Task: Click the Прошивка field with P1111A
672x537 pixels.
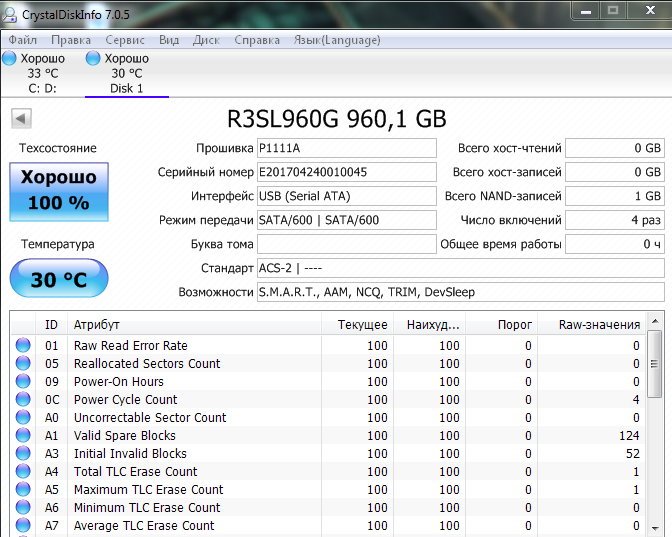Action: [x=347, y=148]
